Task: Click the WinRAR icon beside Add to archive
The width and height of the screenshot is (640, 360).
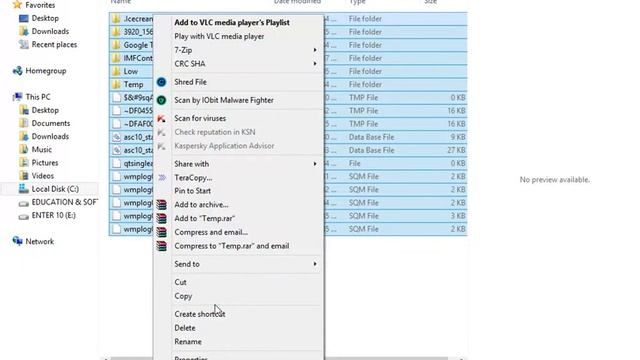Action: click(162, 204)
